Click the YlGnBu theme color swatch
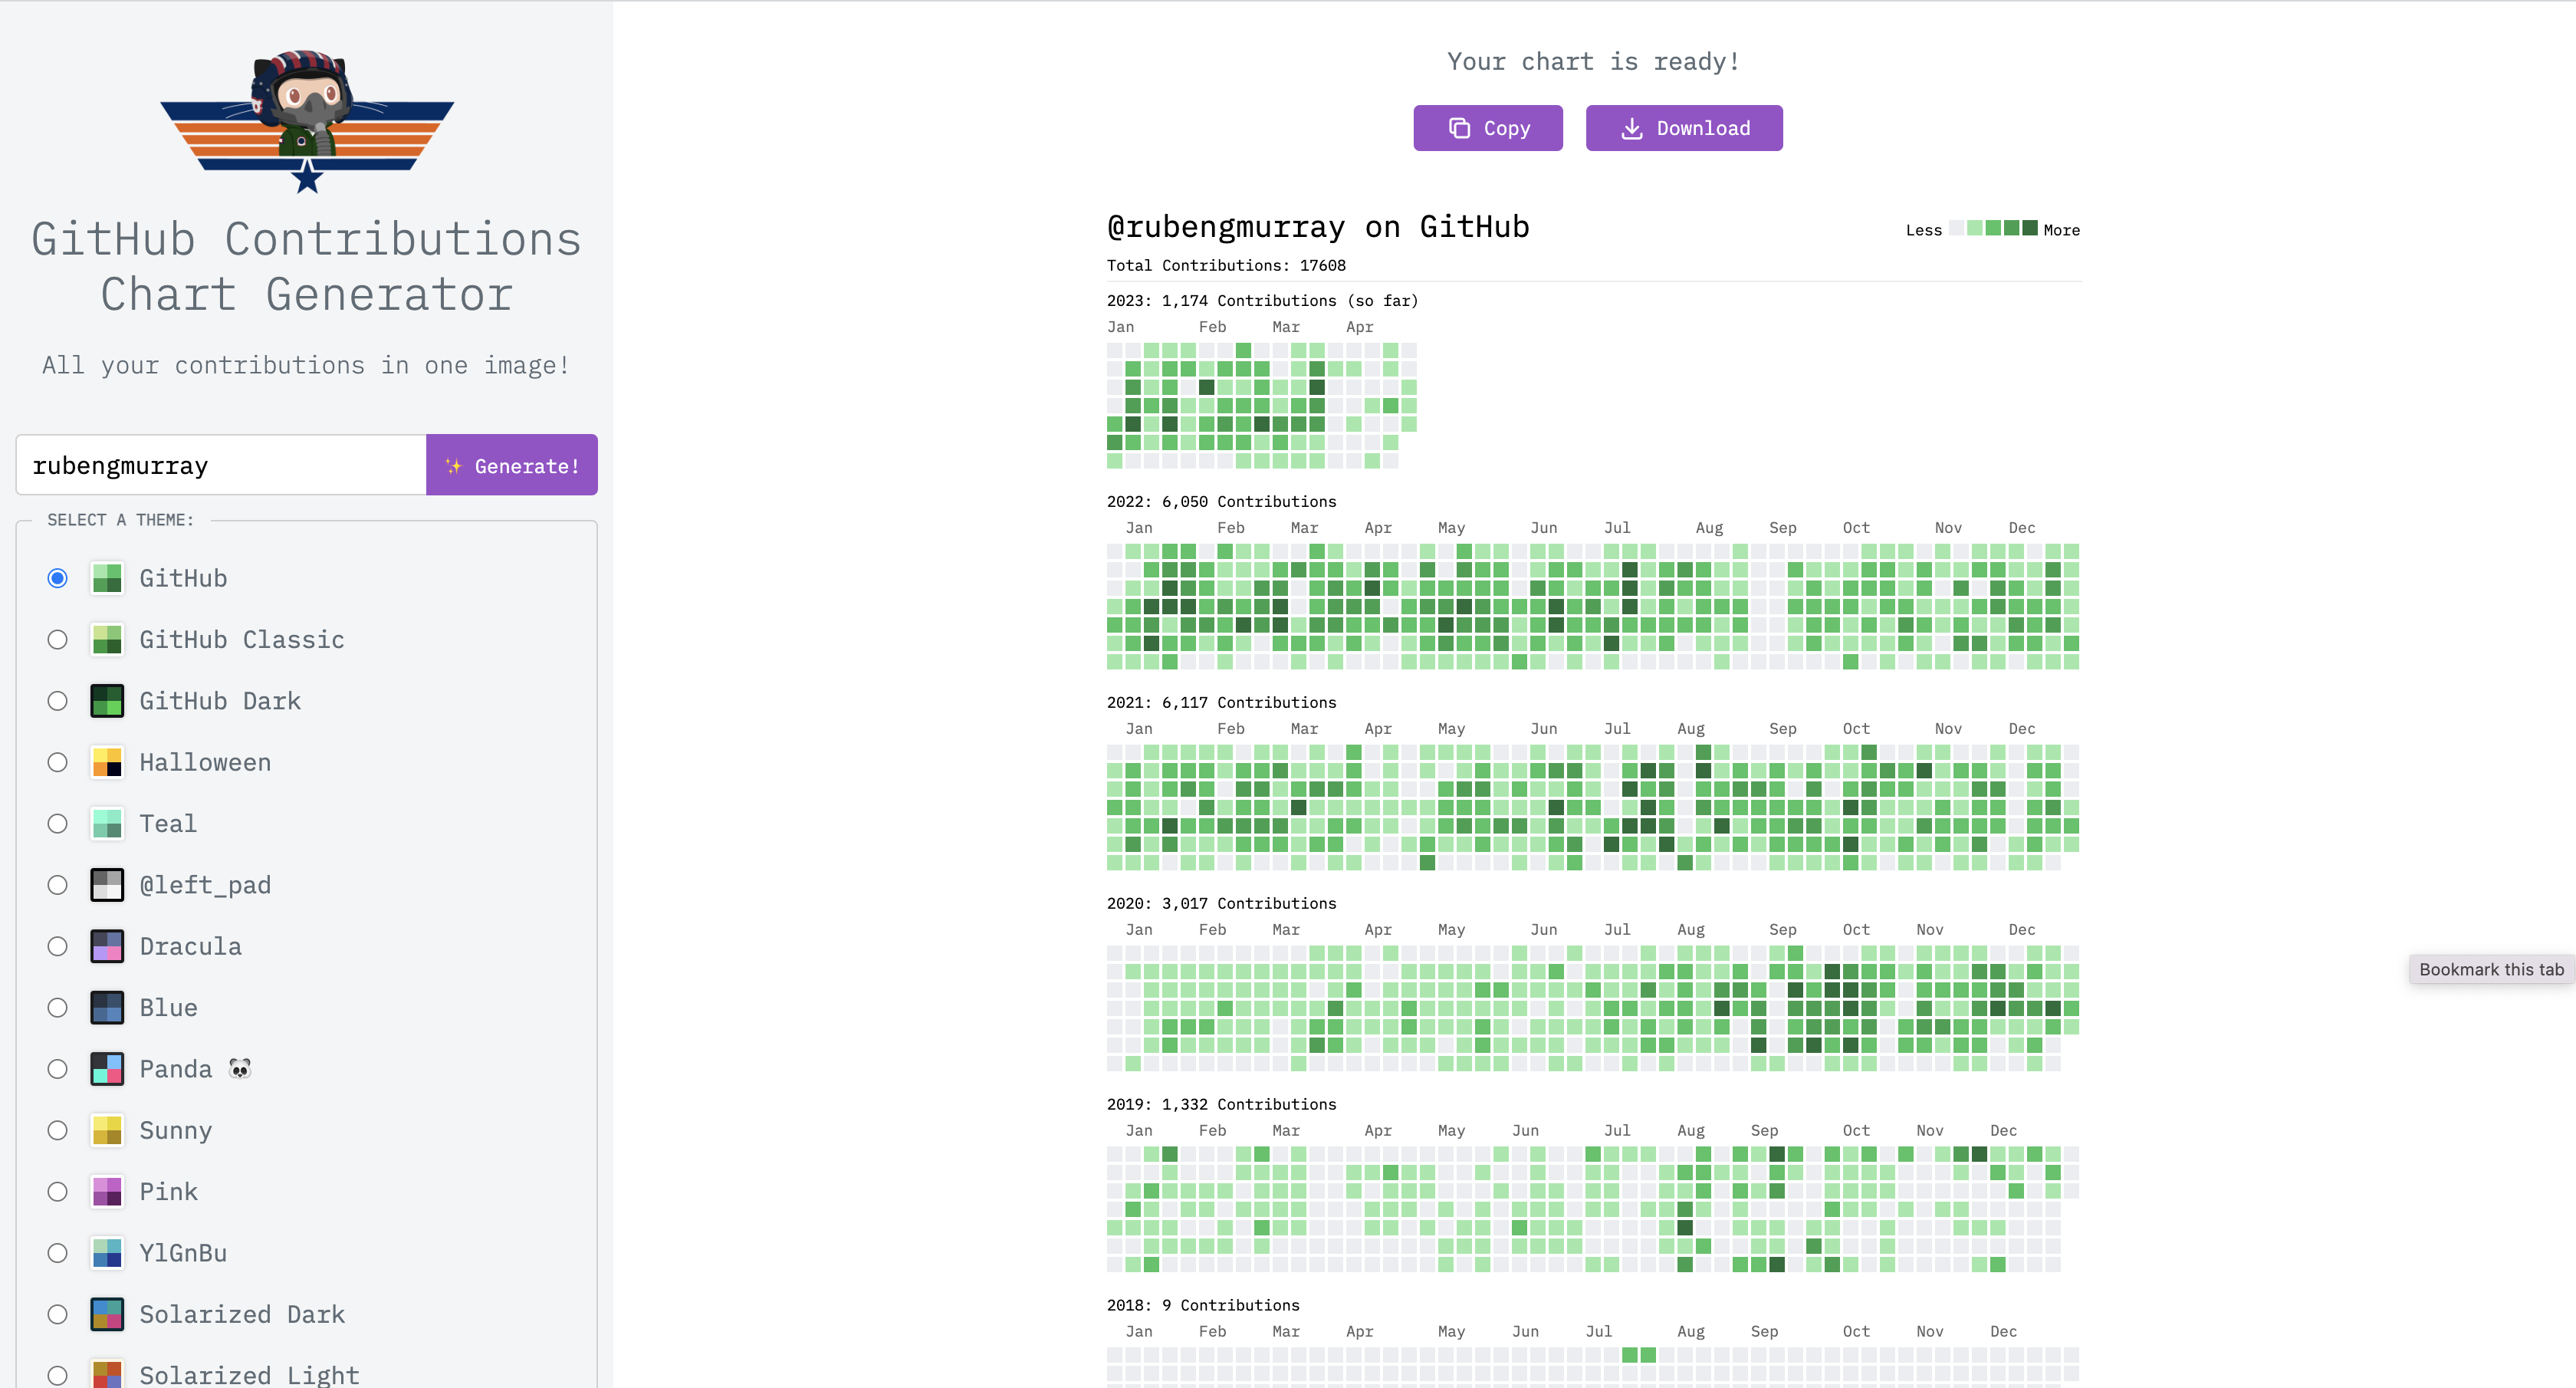Viewport: 2576px width, 1388px height. point(107,1253)
